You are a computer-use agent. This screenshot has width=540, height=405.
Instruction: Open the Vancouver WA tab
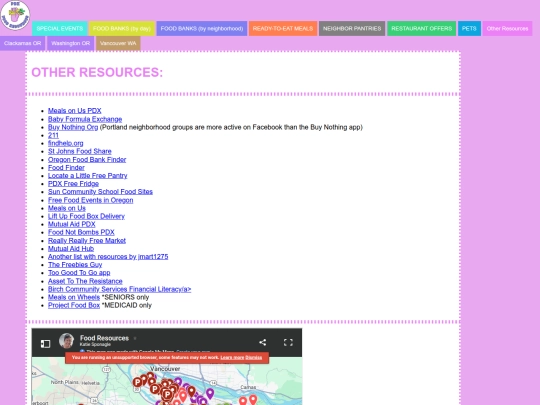(x=118, y=43)
